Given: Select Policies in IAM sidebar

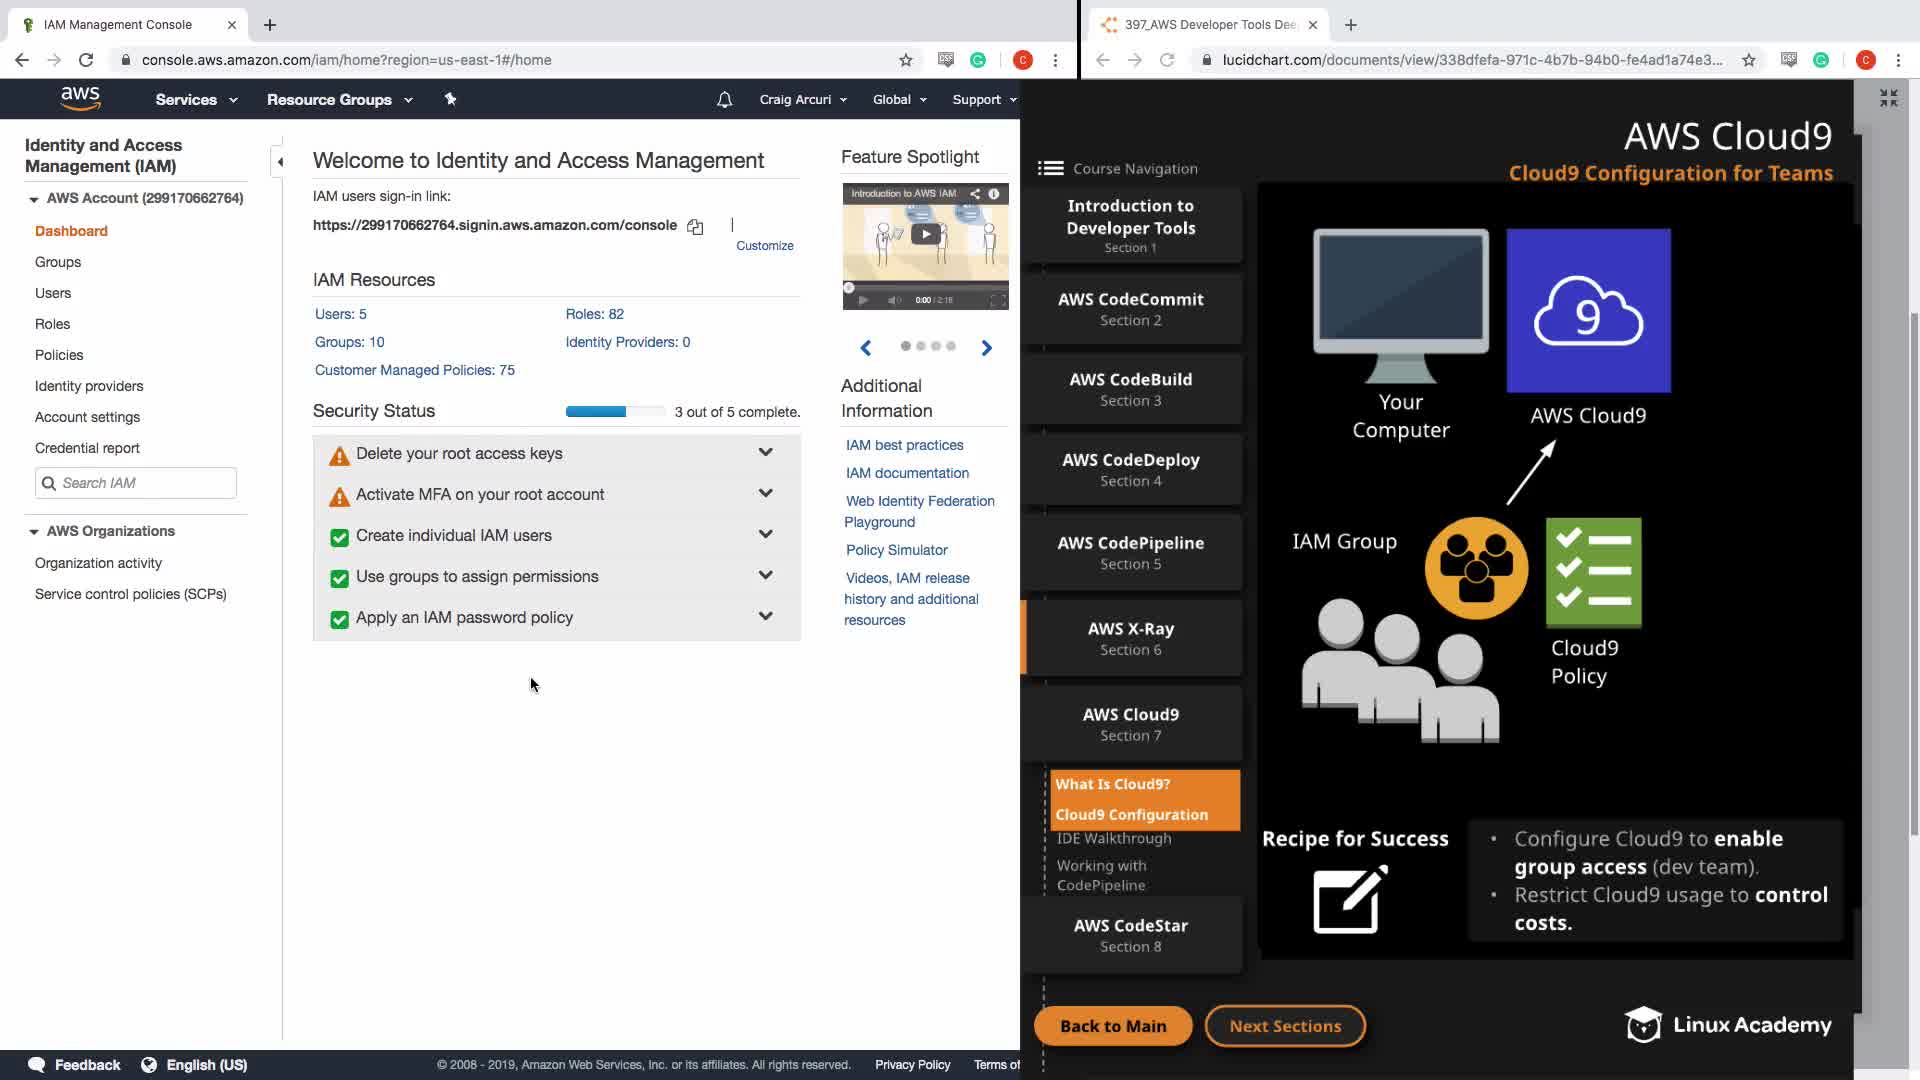Looking at the screenshot, I should coord(59,355).
